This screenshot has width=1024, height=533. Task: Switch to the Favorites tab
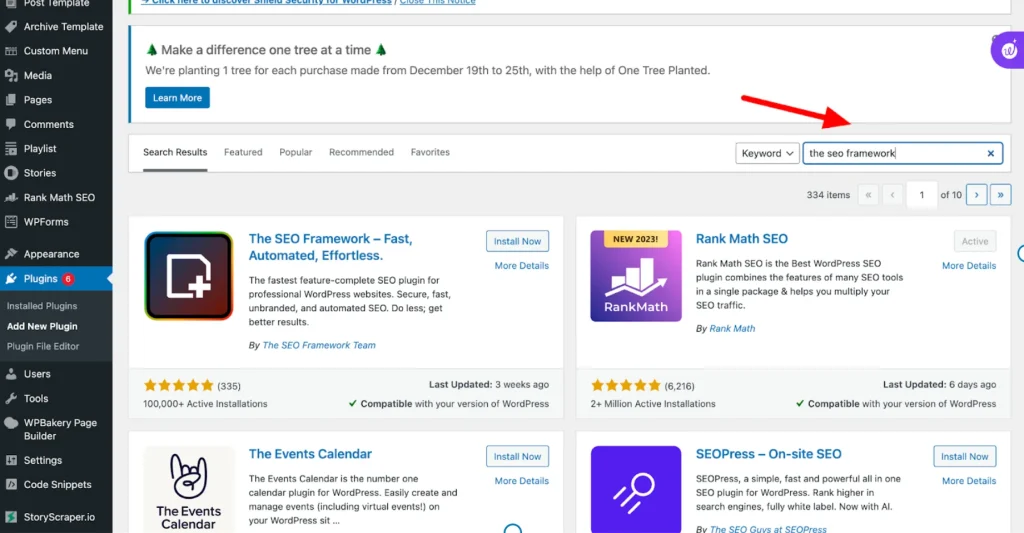point(430,152)
